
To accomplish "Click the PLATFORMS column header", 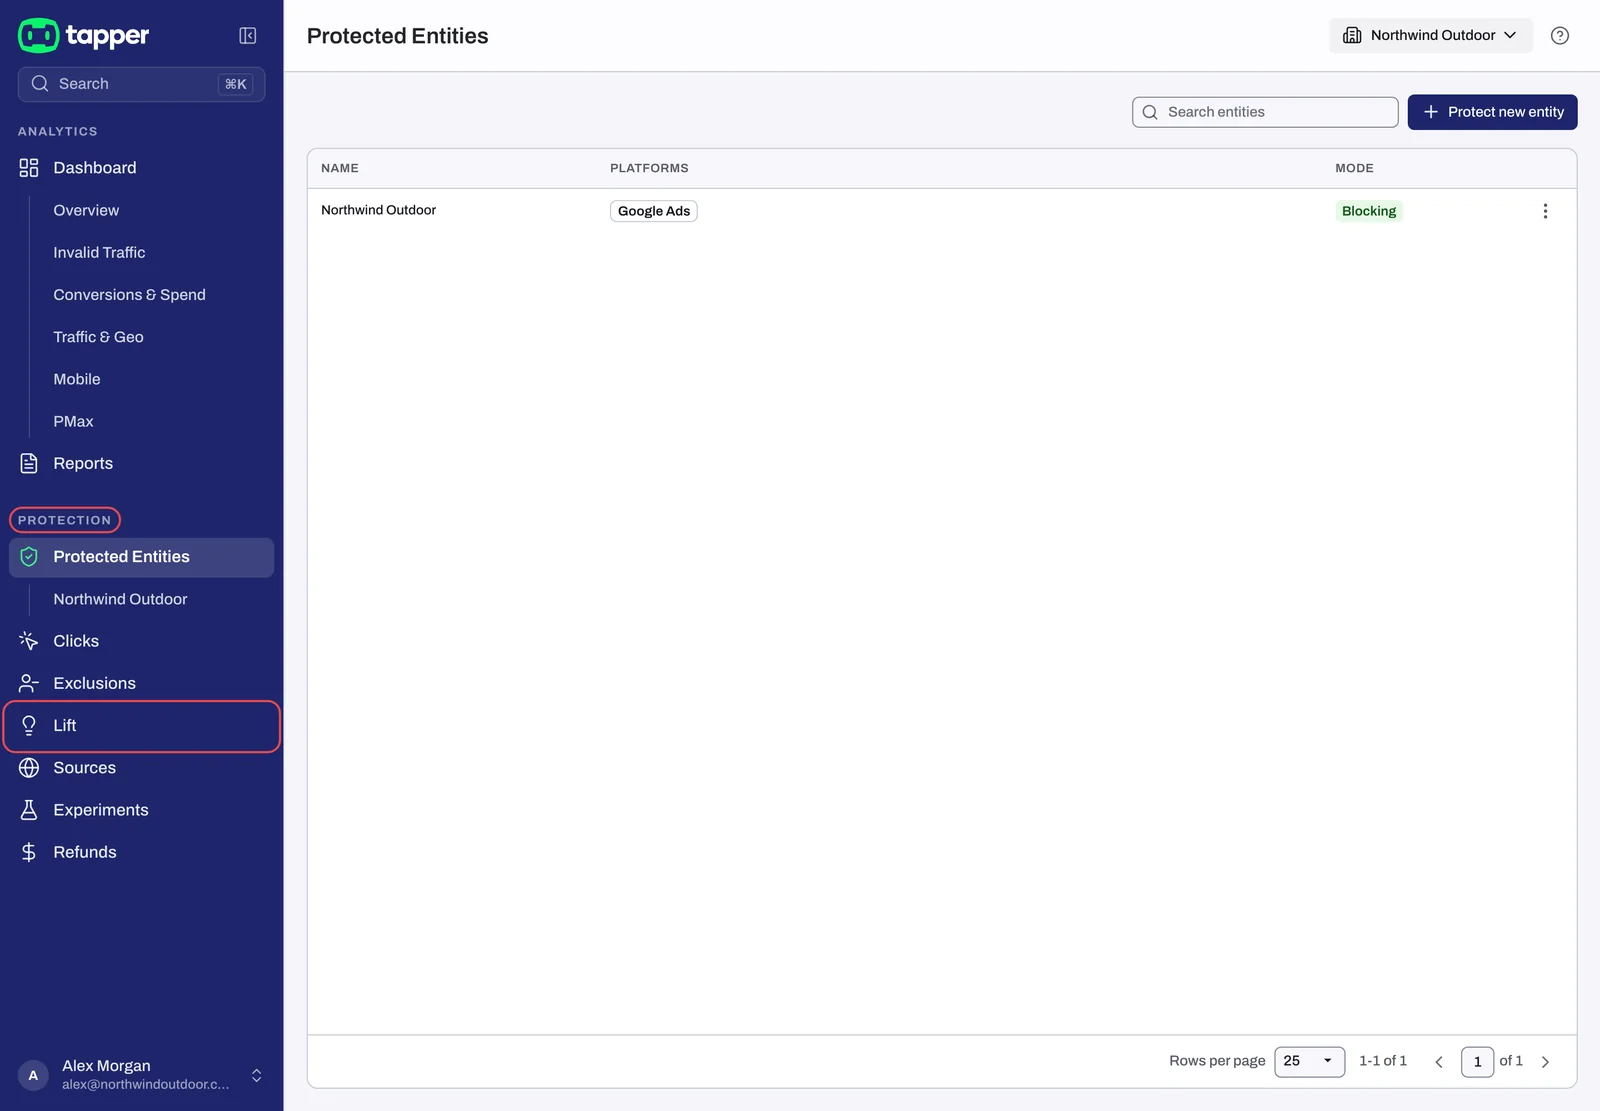I will pos(649,168).
